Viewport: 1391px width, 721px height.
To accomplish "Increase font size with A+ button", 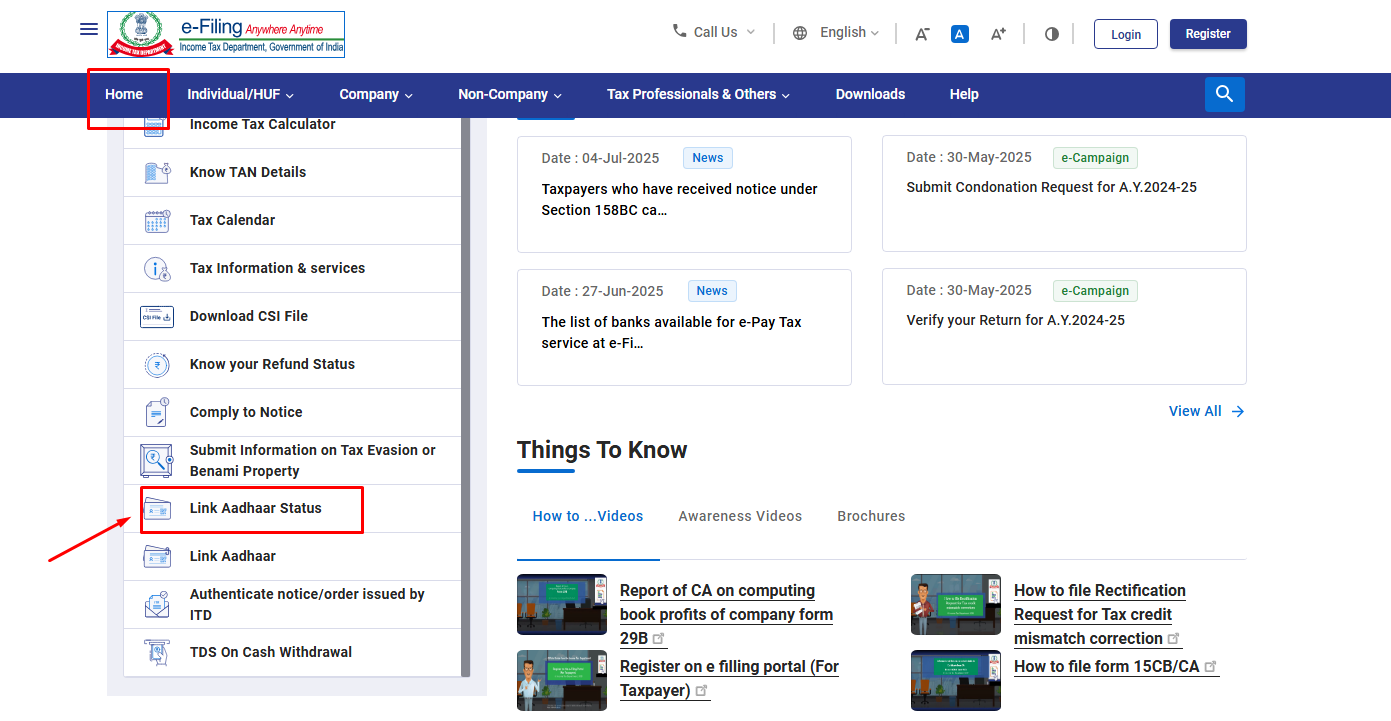I will tap(997, 34).
